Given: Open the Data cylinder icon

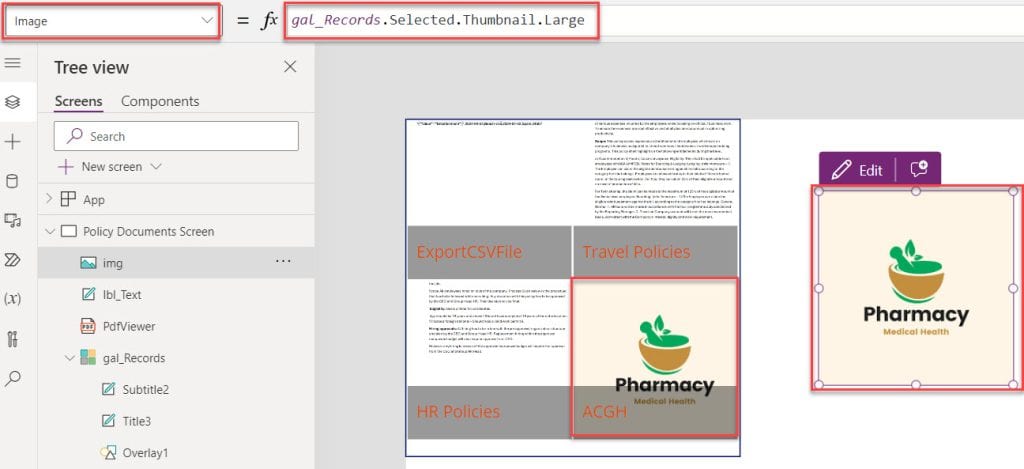Looking at the screenshot, I should [x=12, y=181].
